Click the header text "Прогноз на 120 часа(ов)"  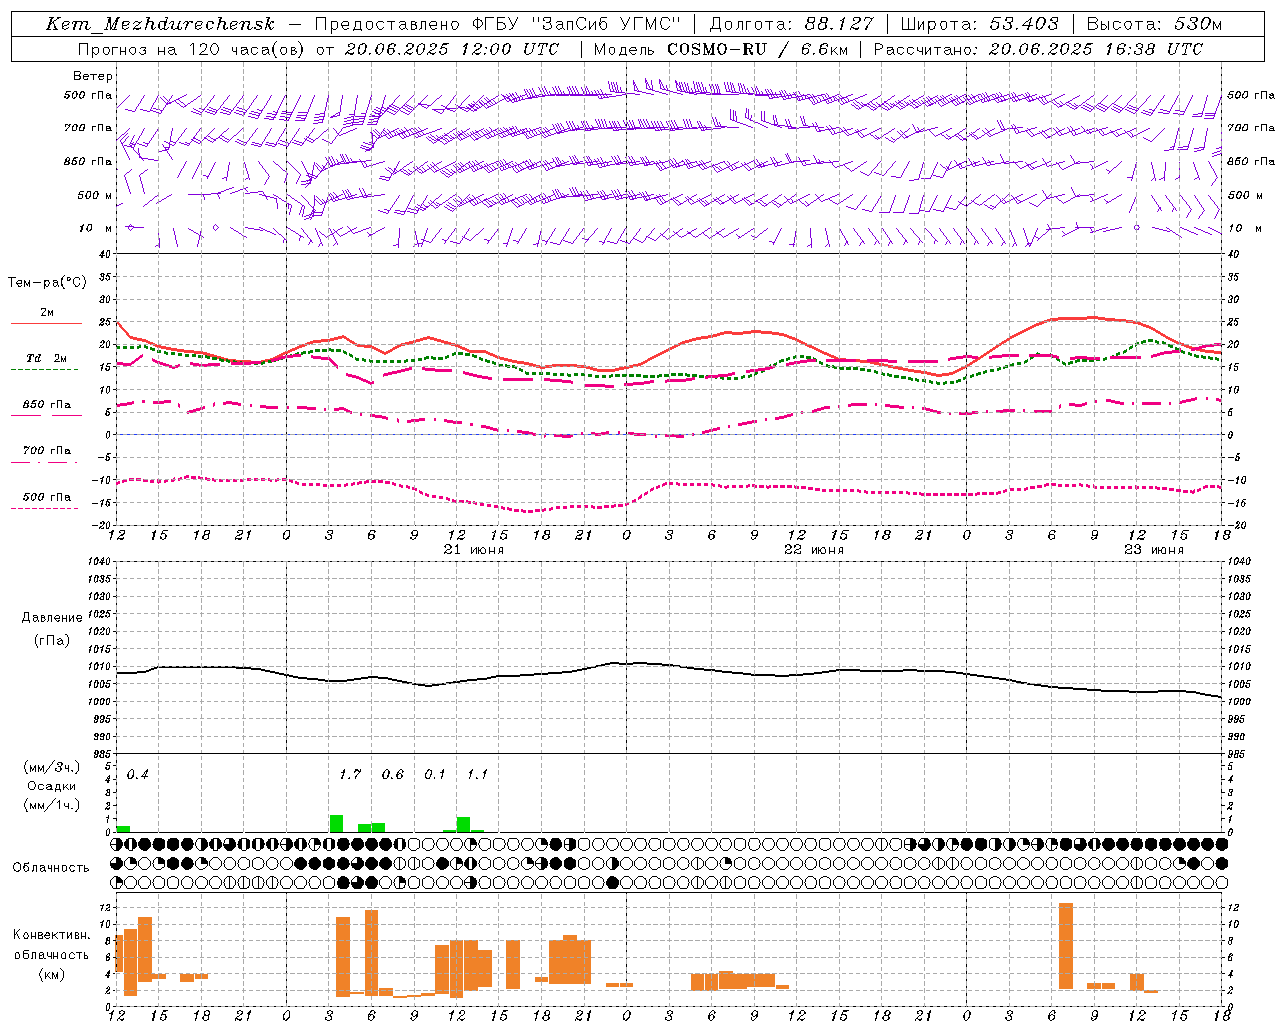(x=191, y=49)
